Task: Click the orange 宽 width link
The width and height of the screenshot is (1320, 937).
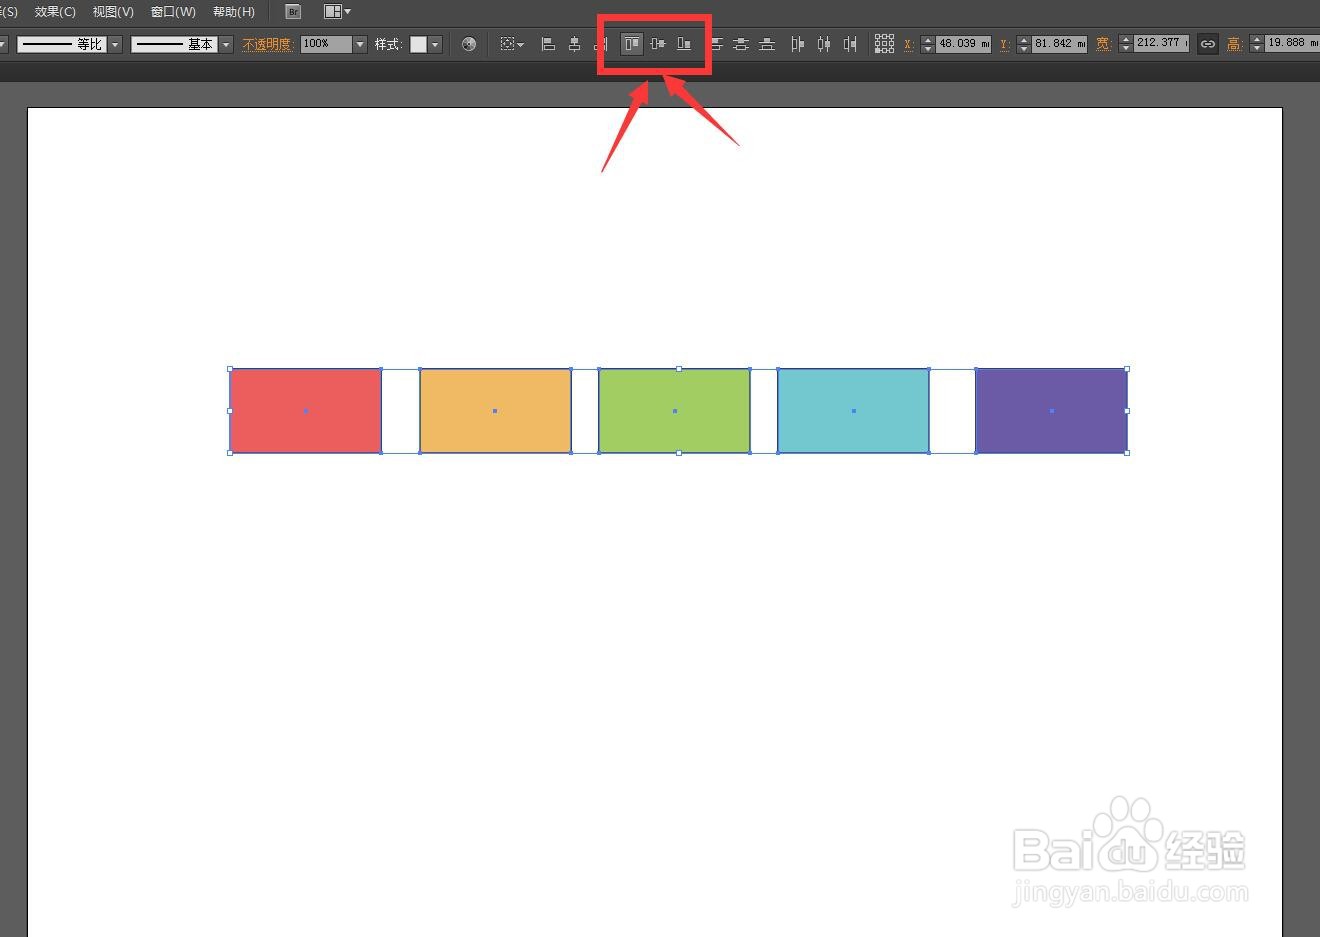Action: pyautogui.click(x=1103, y=43)
